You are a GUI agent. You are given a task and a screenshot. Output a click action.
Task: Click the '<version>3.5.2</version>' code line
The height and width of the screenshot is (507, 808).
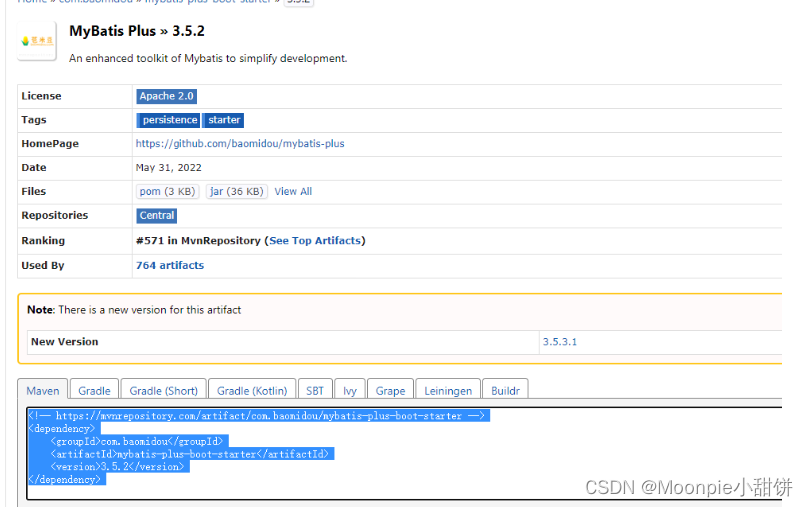tap(117, 467)
